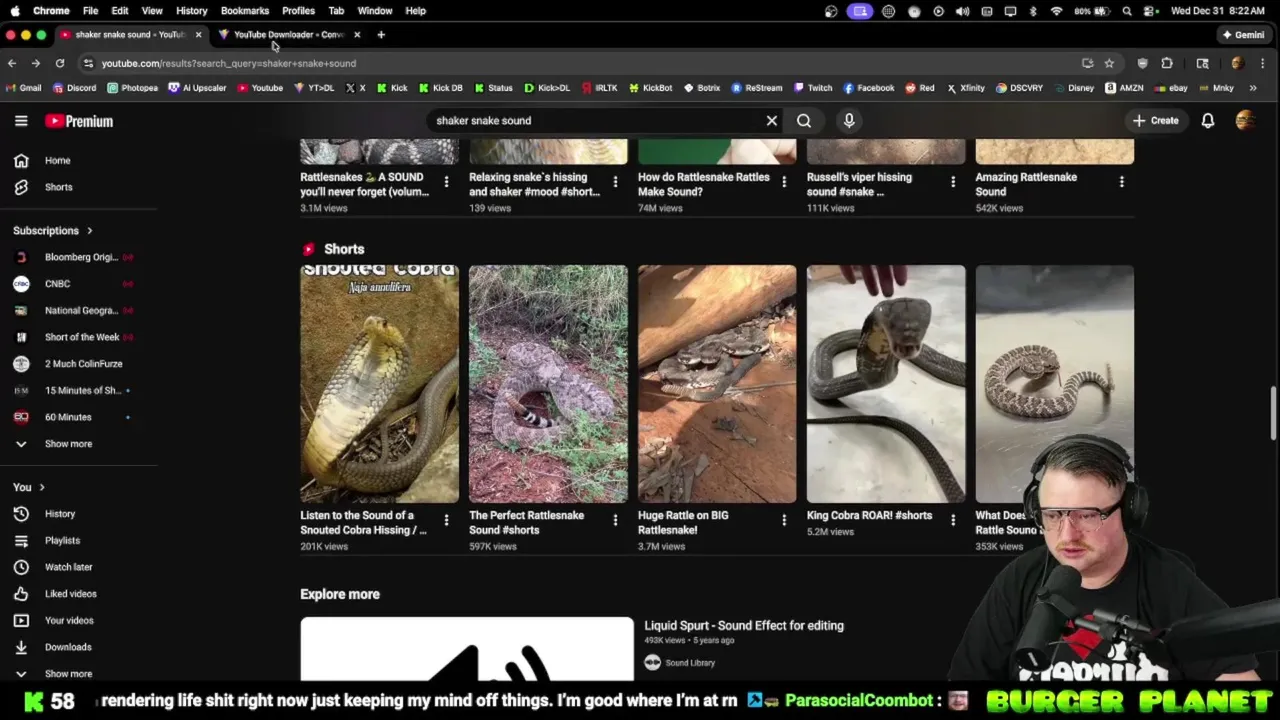This screenshot has width=1280, height=720.
Task: Open the Profiles menu in menu bar
Action: click(x=298, y=11)
